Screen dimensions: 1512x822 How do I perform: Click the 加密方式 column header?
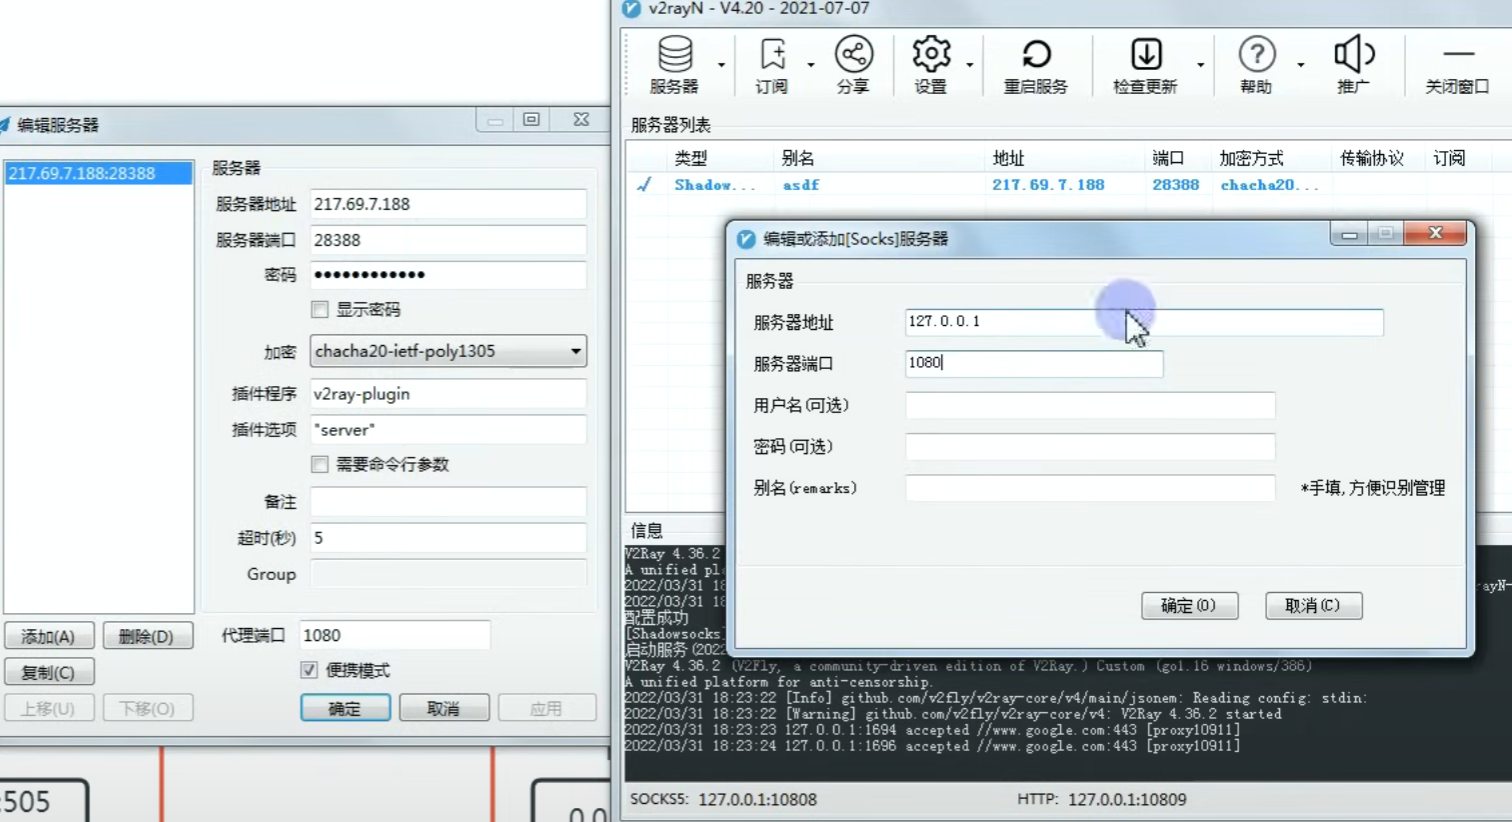[x=1251, y=158]
